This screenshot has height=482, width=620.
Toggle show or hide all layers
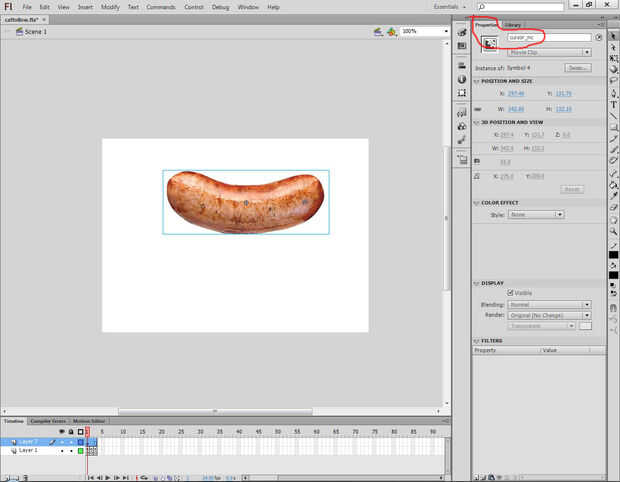62,431
